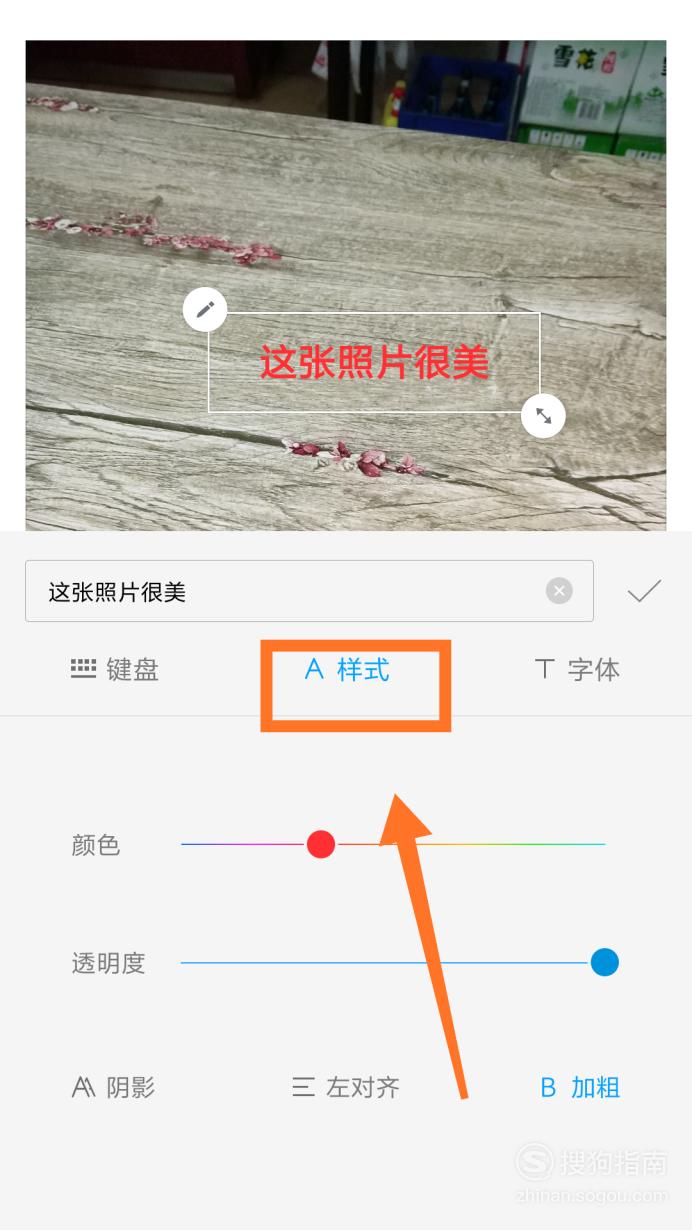Toggle 阴影 shadow option
The image size is (692, 1230).
[113, 1087]
